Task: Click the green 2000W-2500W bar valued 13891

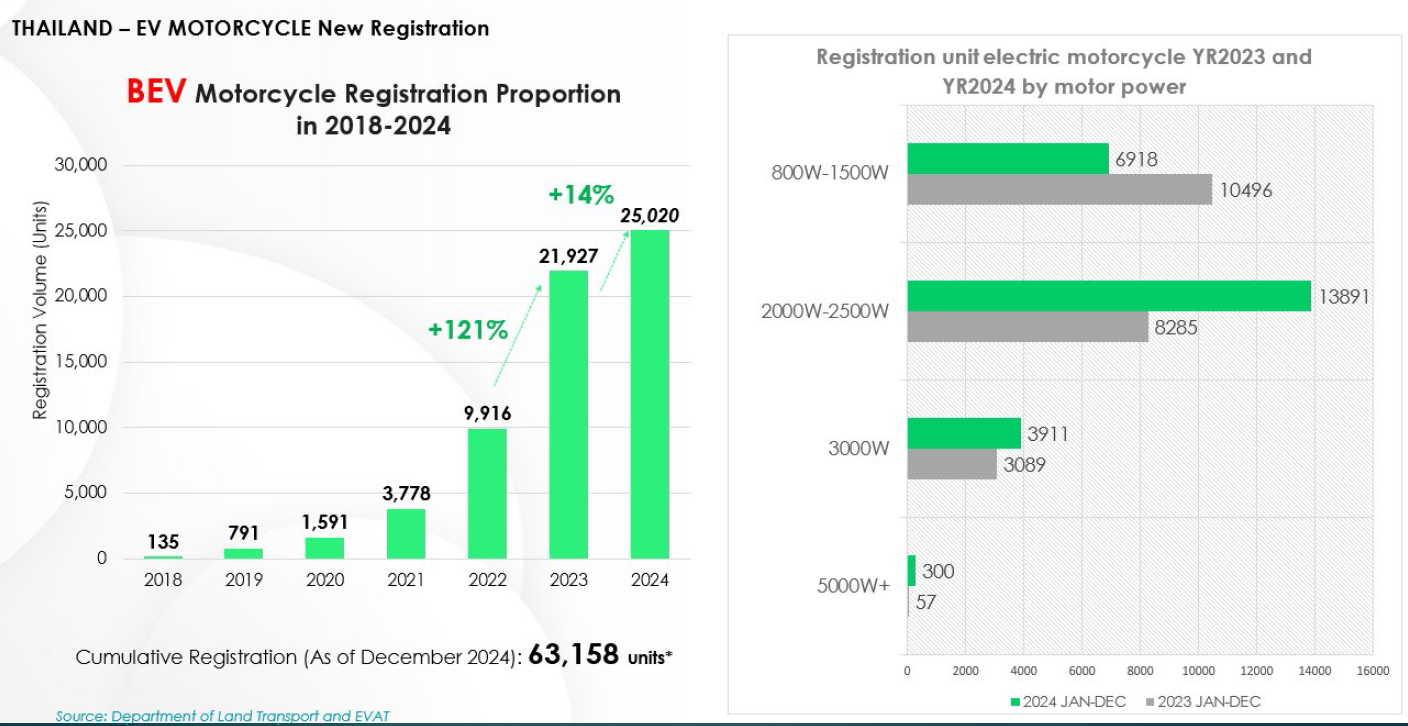Action: click(1109, 296)
